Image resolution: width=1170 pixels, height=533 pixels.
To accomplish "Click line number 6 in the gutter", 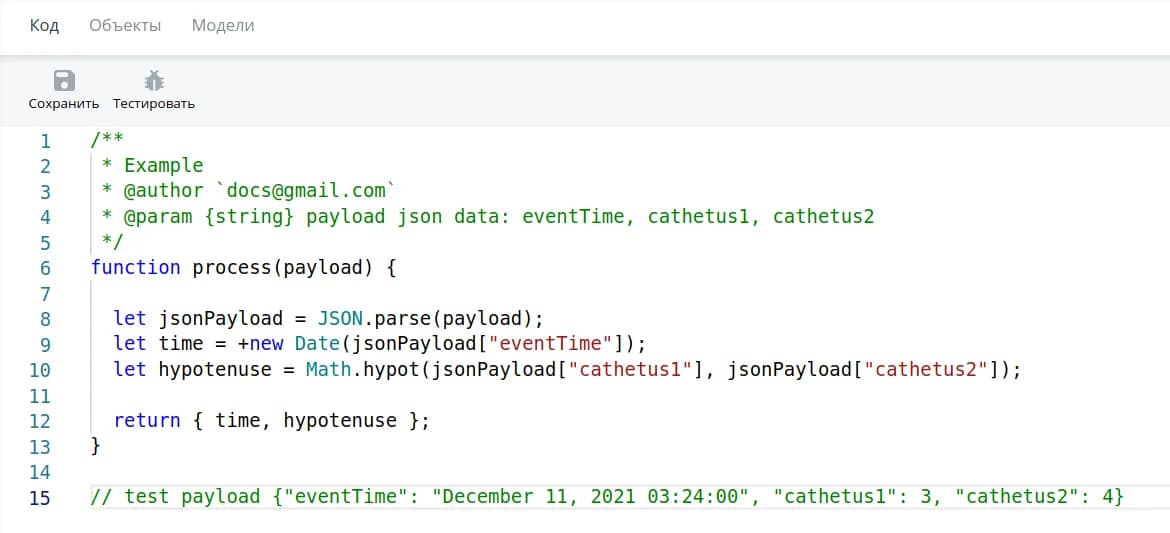I will pyautogui.click(x=45, y=268).
